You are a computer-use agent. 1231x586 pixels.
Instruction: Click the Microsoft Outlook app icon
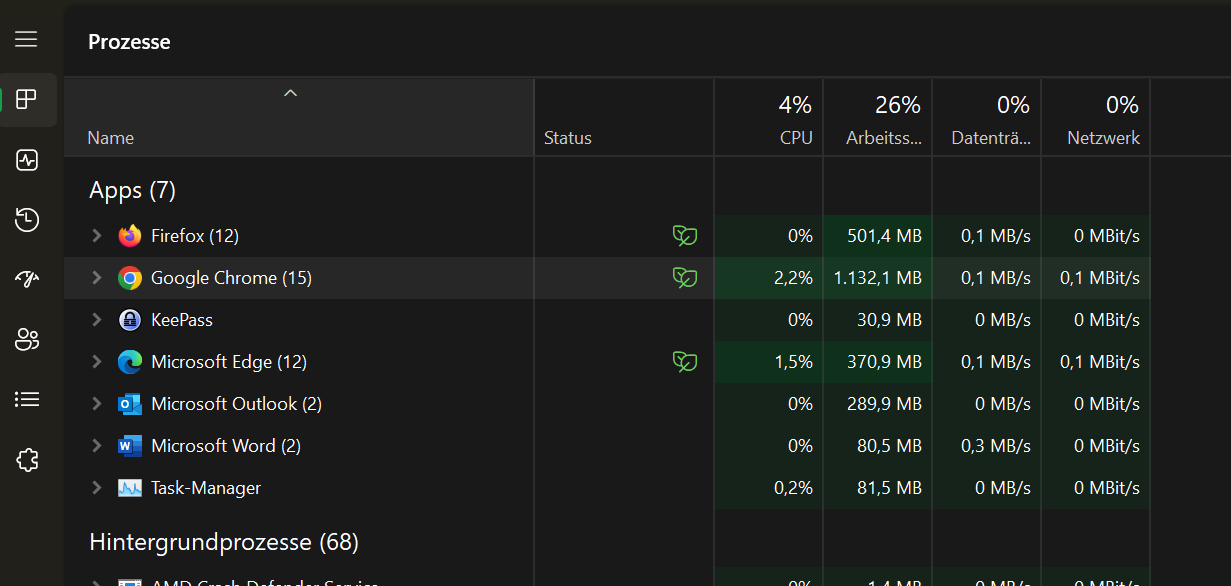click(130, 404)
